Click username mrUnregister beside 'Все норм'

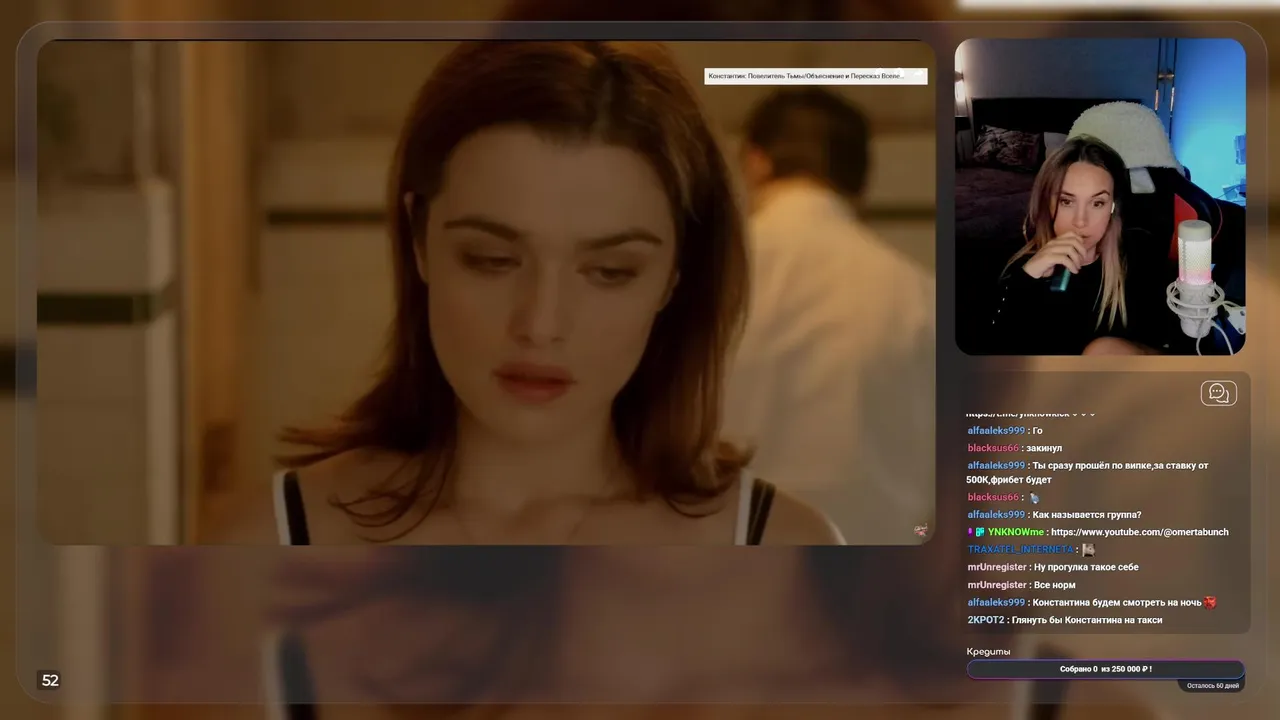pyautogui.click(x=997, y=585)
